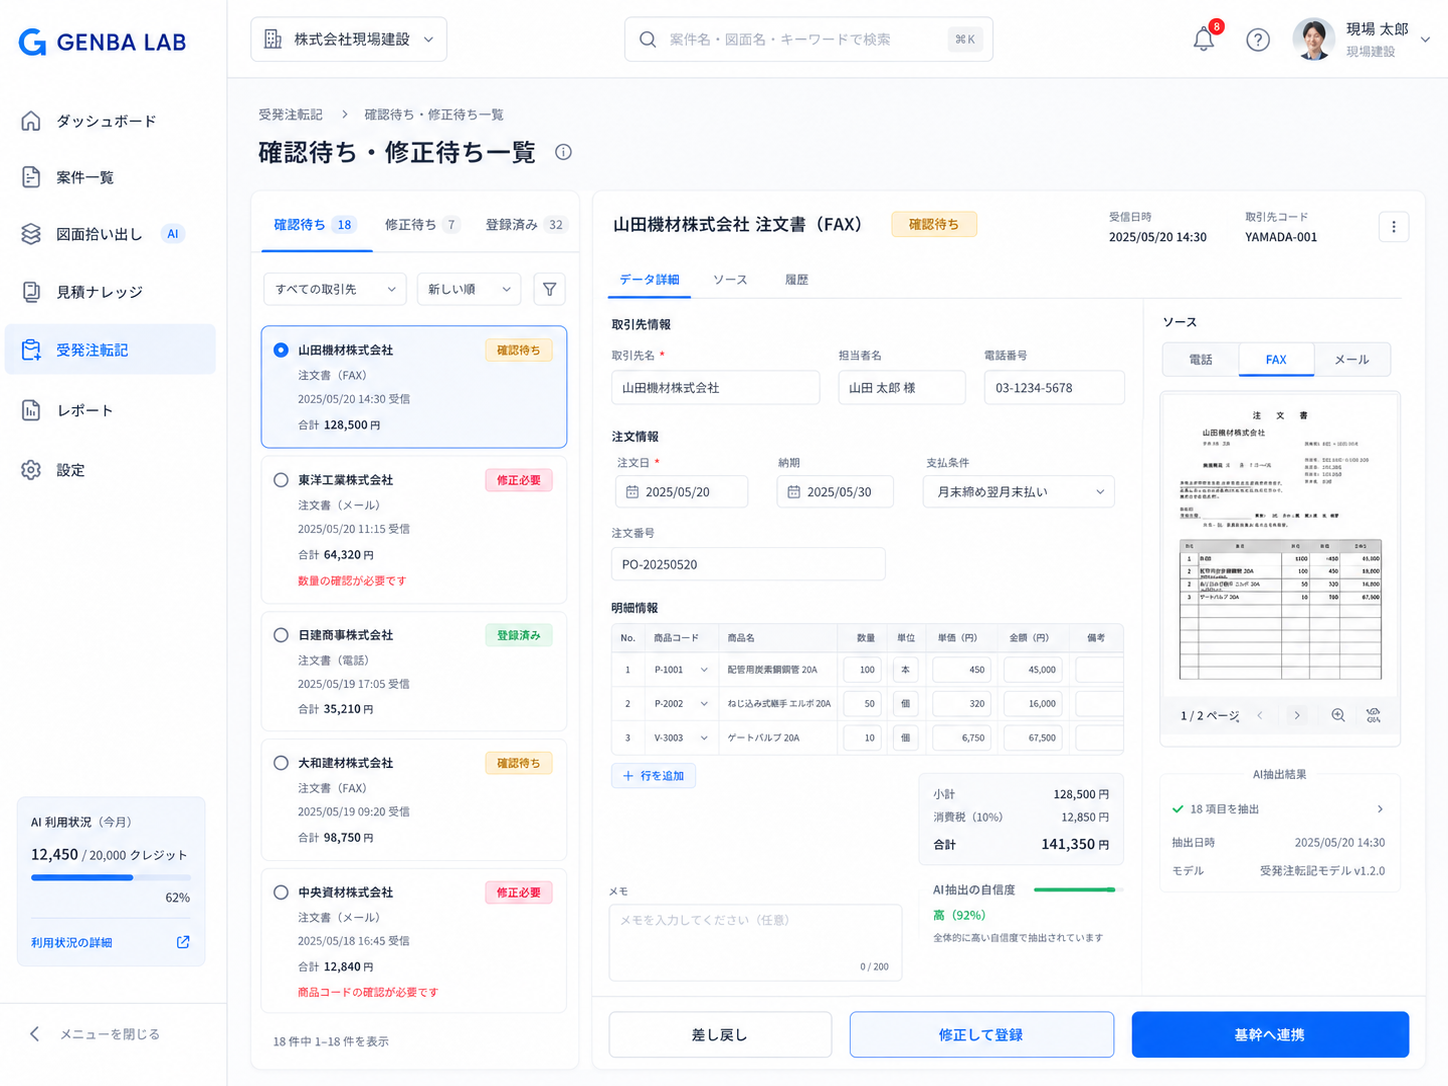Click calendar icon in 注文日 field

pyautogui.click(x=632, y=492)
